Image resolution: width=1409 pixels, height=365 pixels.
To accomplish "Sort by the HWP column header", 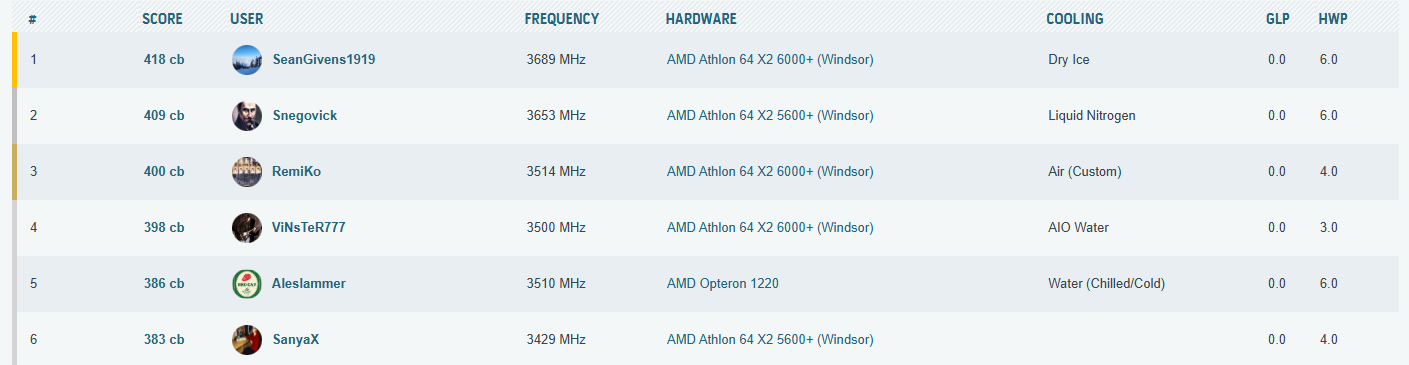I will (x=1333, y=19).
